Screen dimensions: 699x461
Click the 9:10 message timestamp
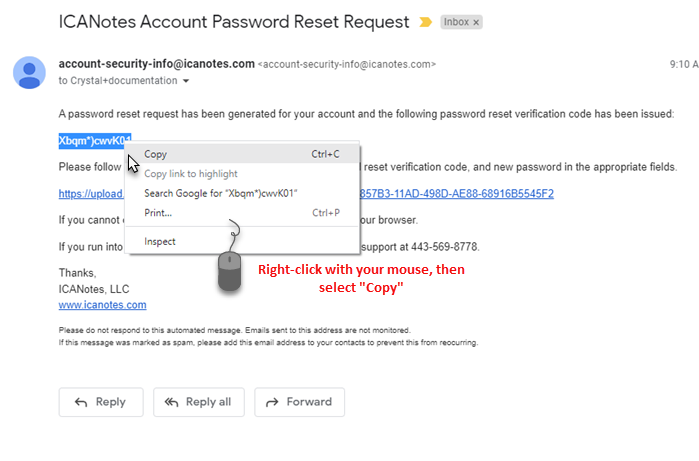click(681, 65)
